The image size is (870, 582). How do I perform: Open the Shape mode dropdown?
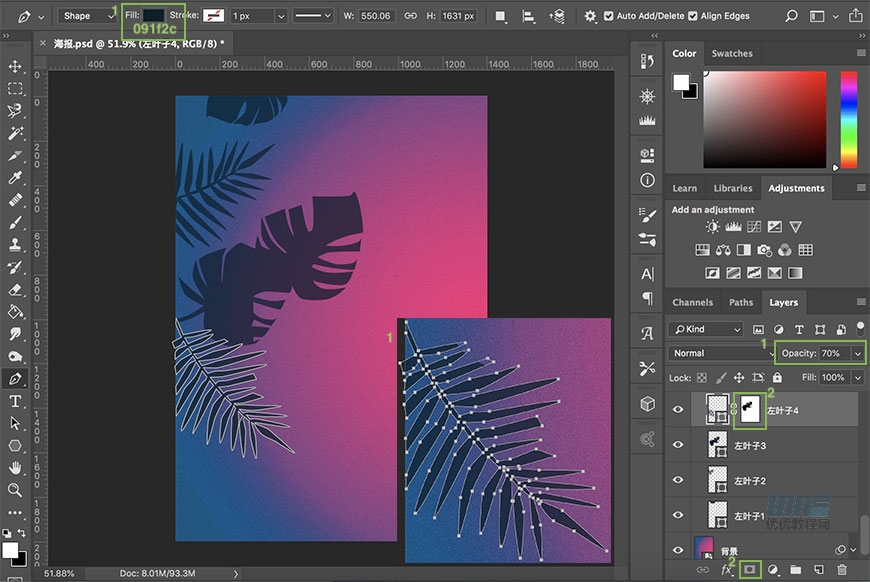(87, 16)
